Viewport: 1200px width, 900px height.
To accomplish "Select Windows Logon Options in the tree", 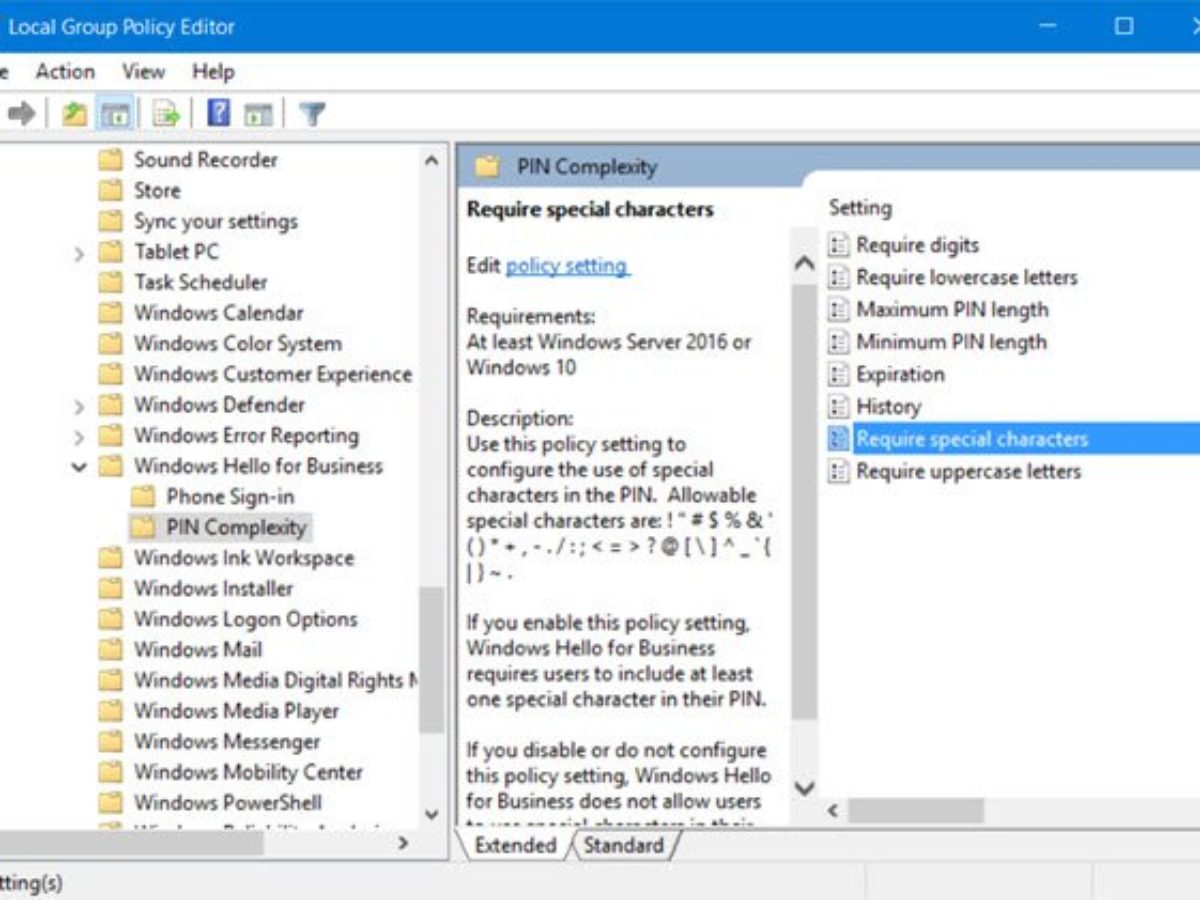I will [246, 619].
